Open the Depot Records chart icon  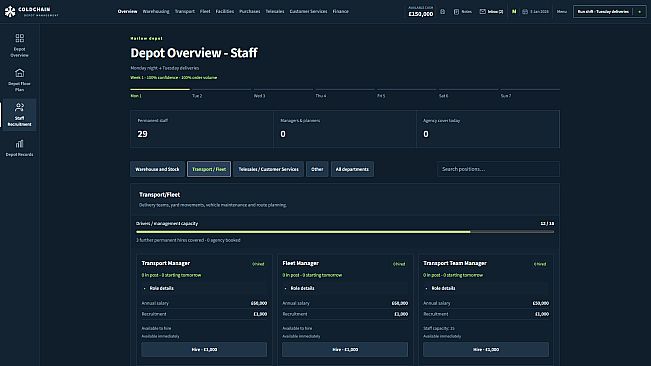tap(20, 144)
